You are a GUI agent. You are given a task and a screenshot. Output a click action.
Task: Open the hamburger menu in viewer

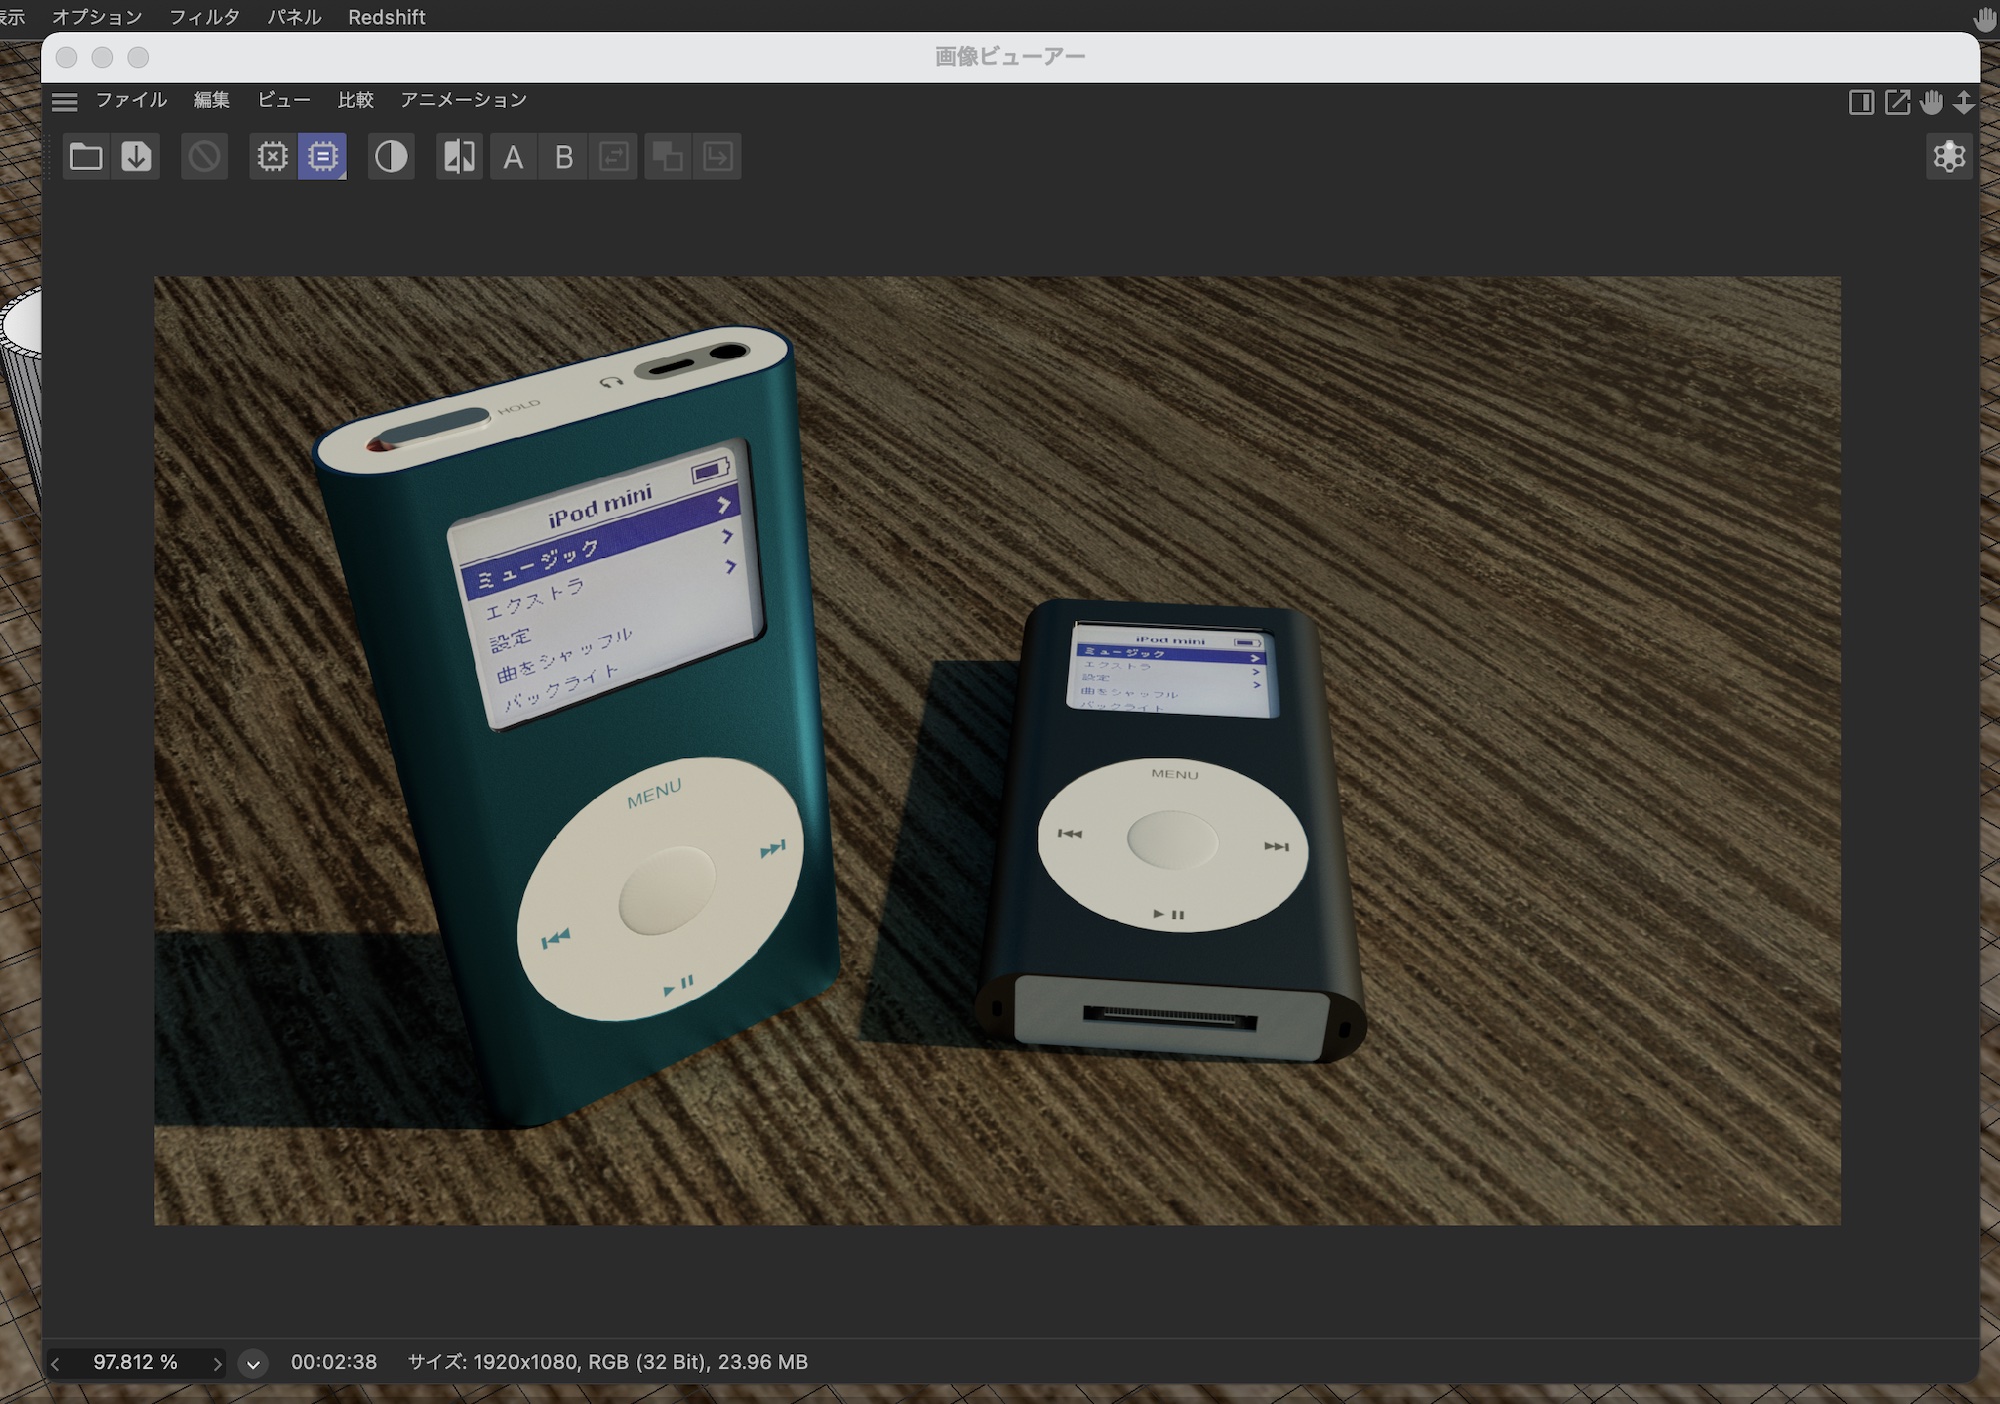click(x=65, y=101)
